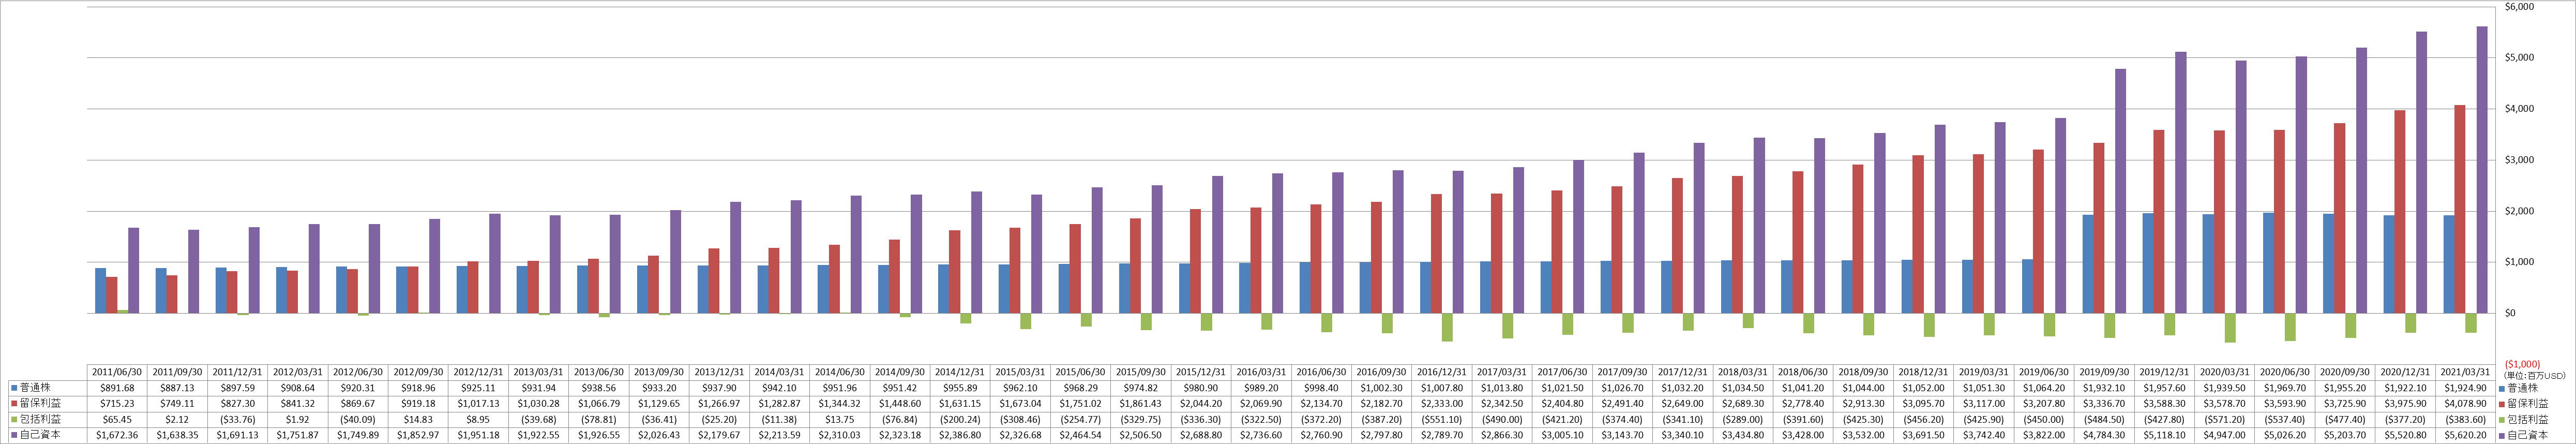The width and height of the screenshot is (2576, 444).
Task: Select the cell showing ($200.24)
Action: coord(960,420)
